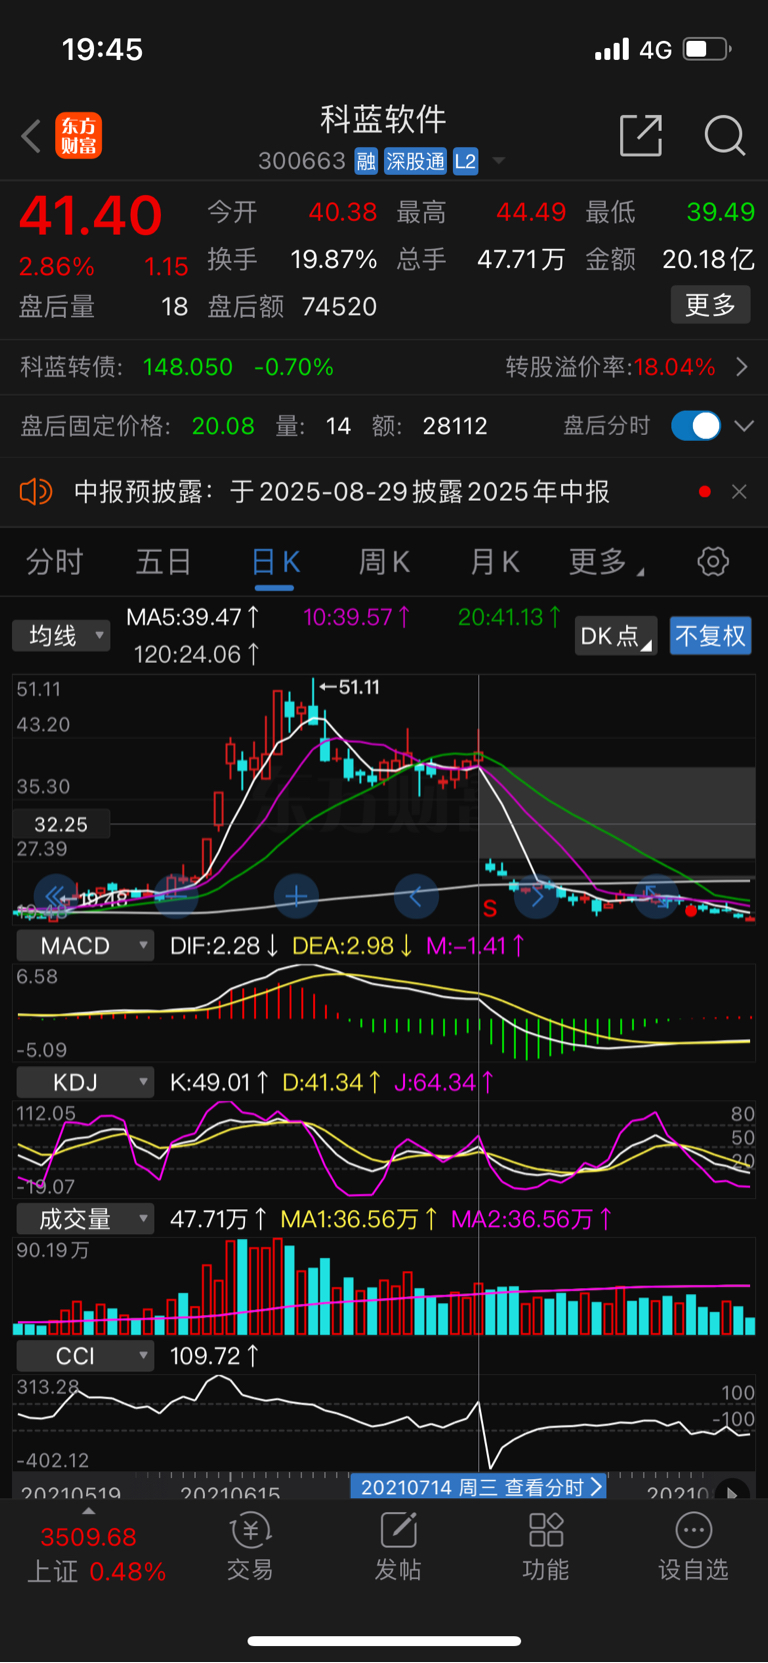
Task: Open the 更多 chart period menu
Action: (606, 562)
